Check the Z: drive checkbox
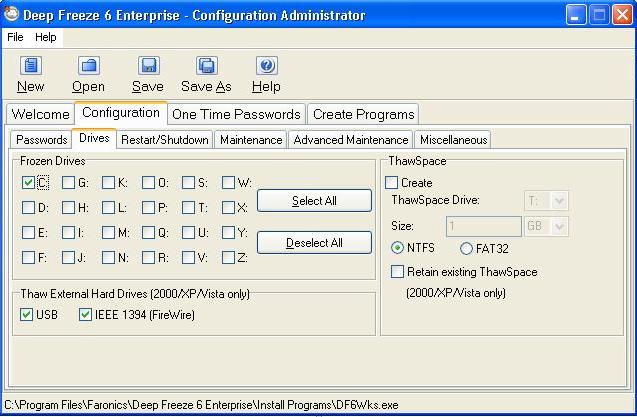Viewport: 637px width, 417px height. (228, 257)
